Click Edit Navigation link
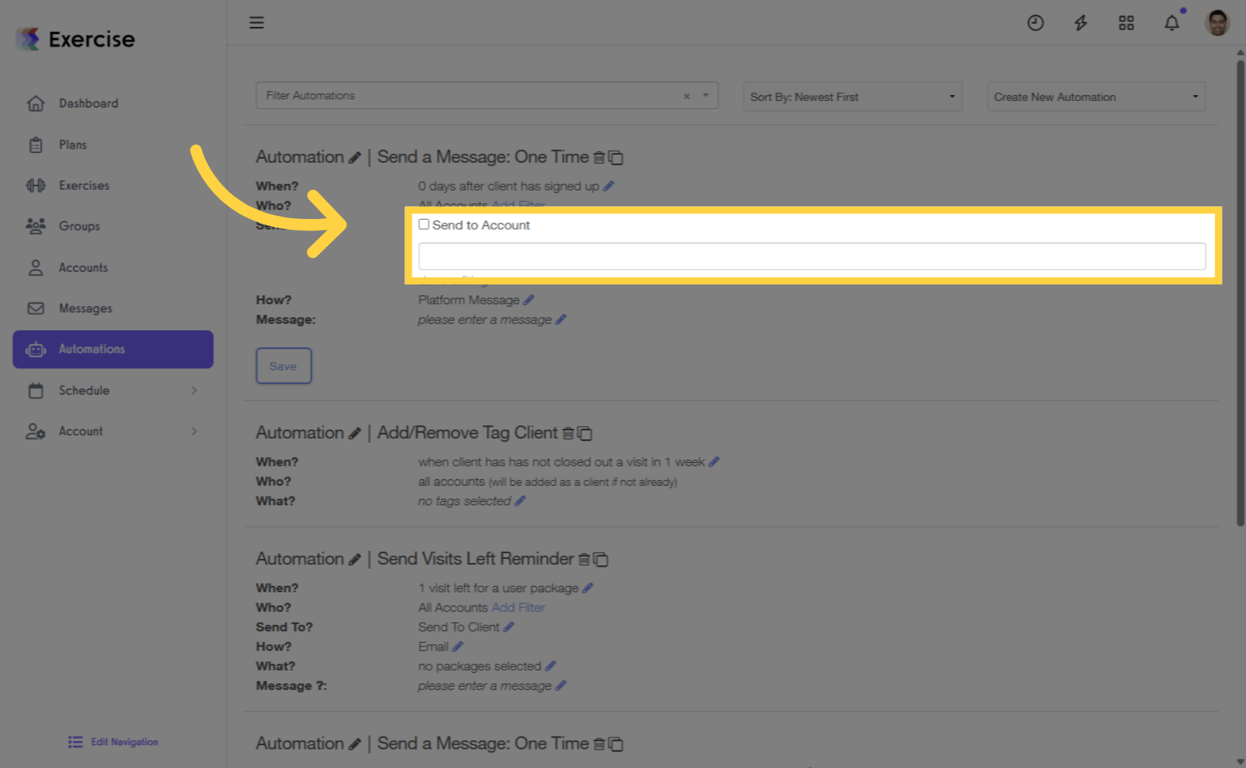1246x768 pixels. point(113,742)
